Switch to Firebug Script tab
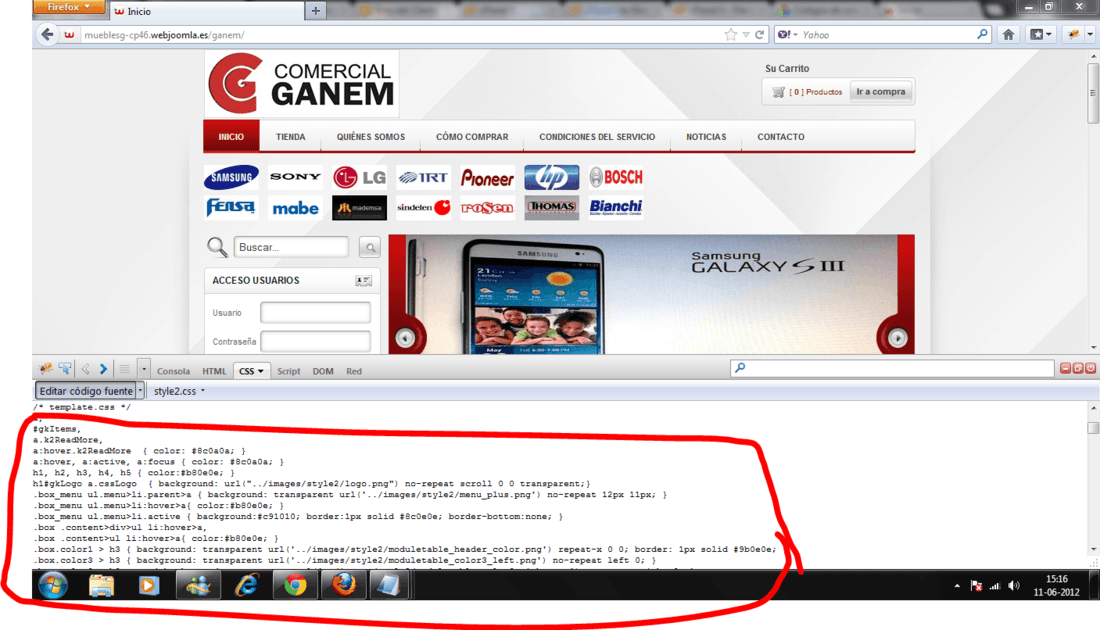 pos(288,371)
